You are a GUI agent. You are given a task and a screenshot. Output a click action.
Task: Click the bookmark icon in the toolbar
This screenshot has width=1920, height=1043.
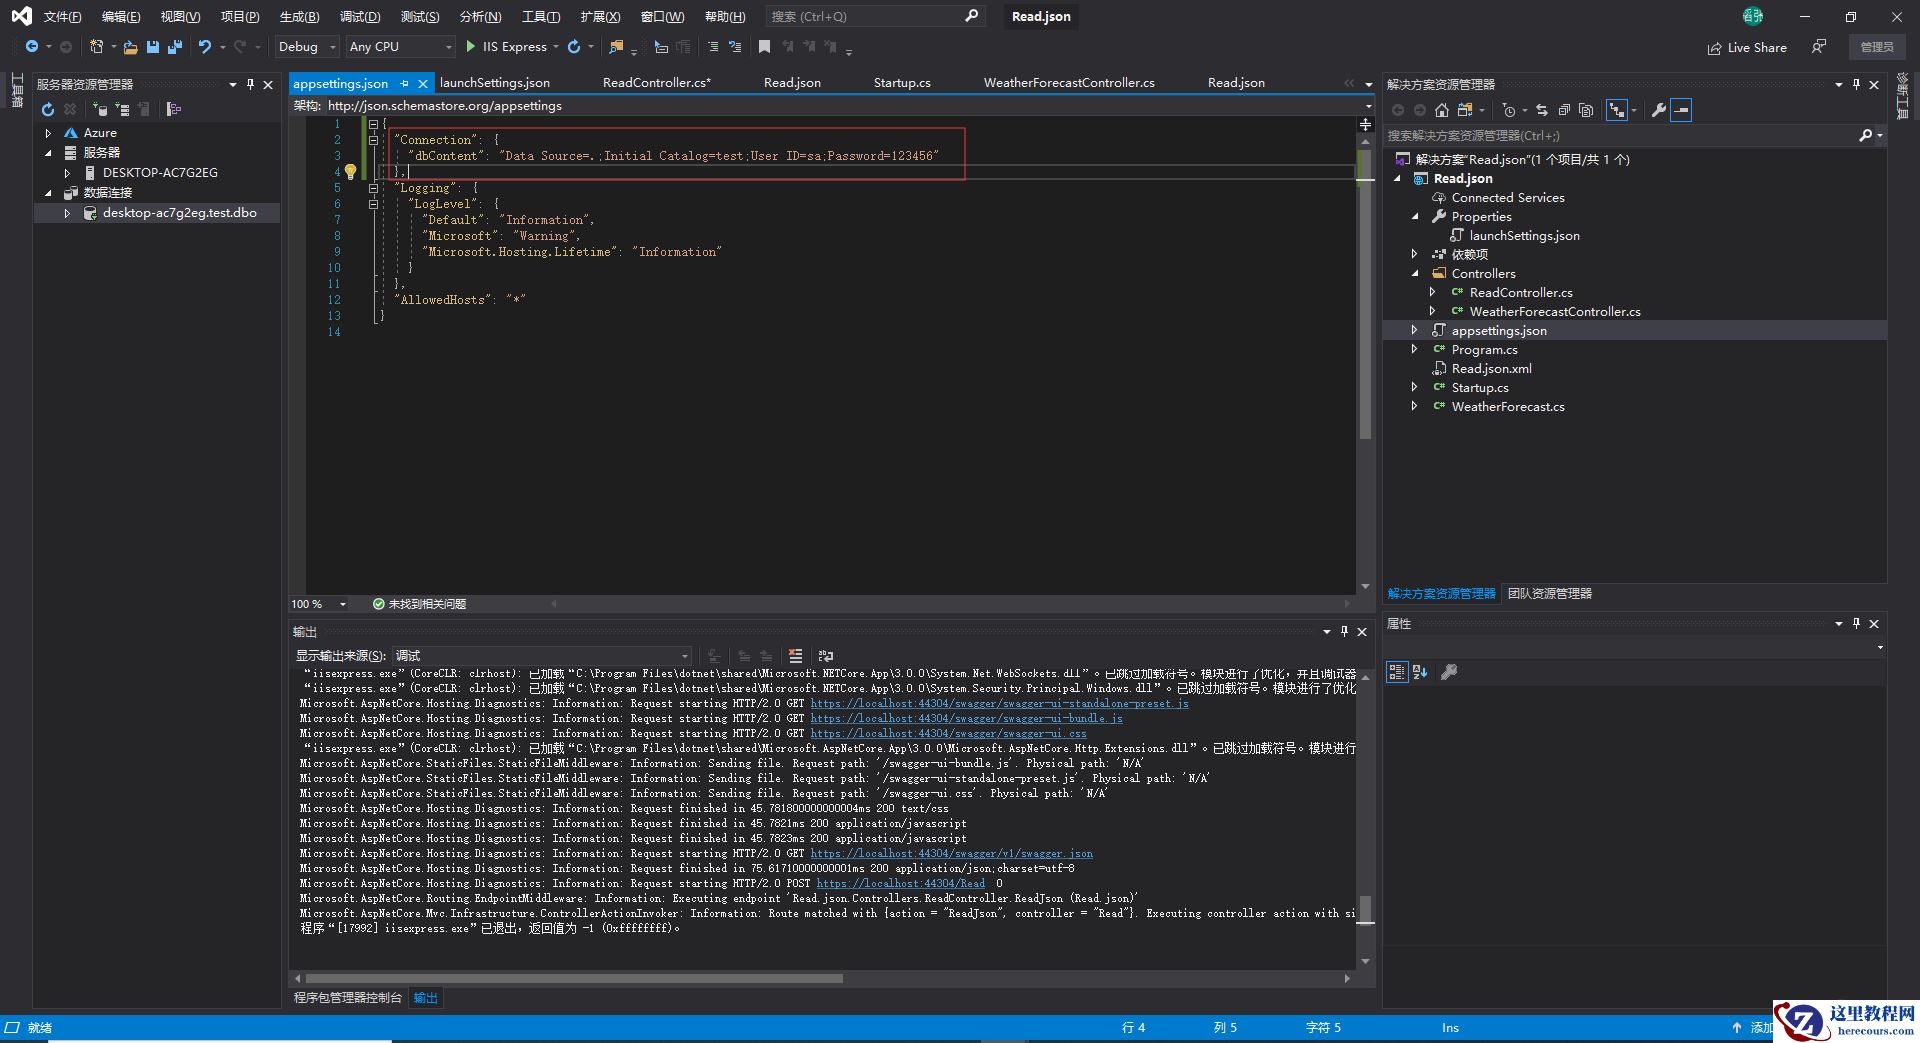pyautogui.click(x=764, y=47)
